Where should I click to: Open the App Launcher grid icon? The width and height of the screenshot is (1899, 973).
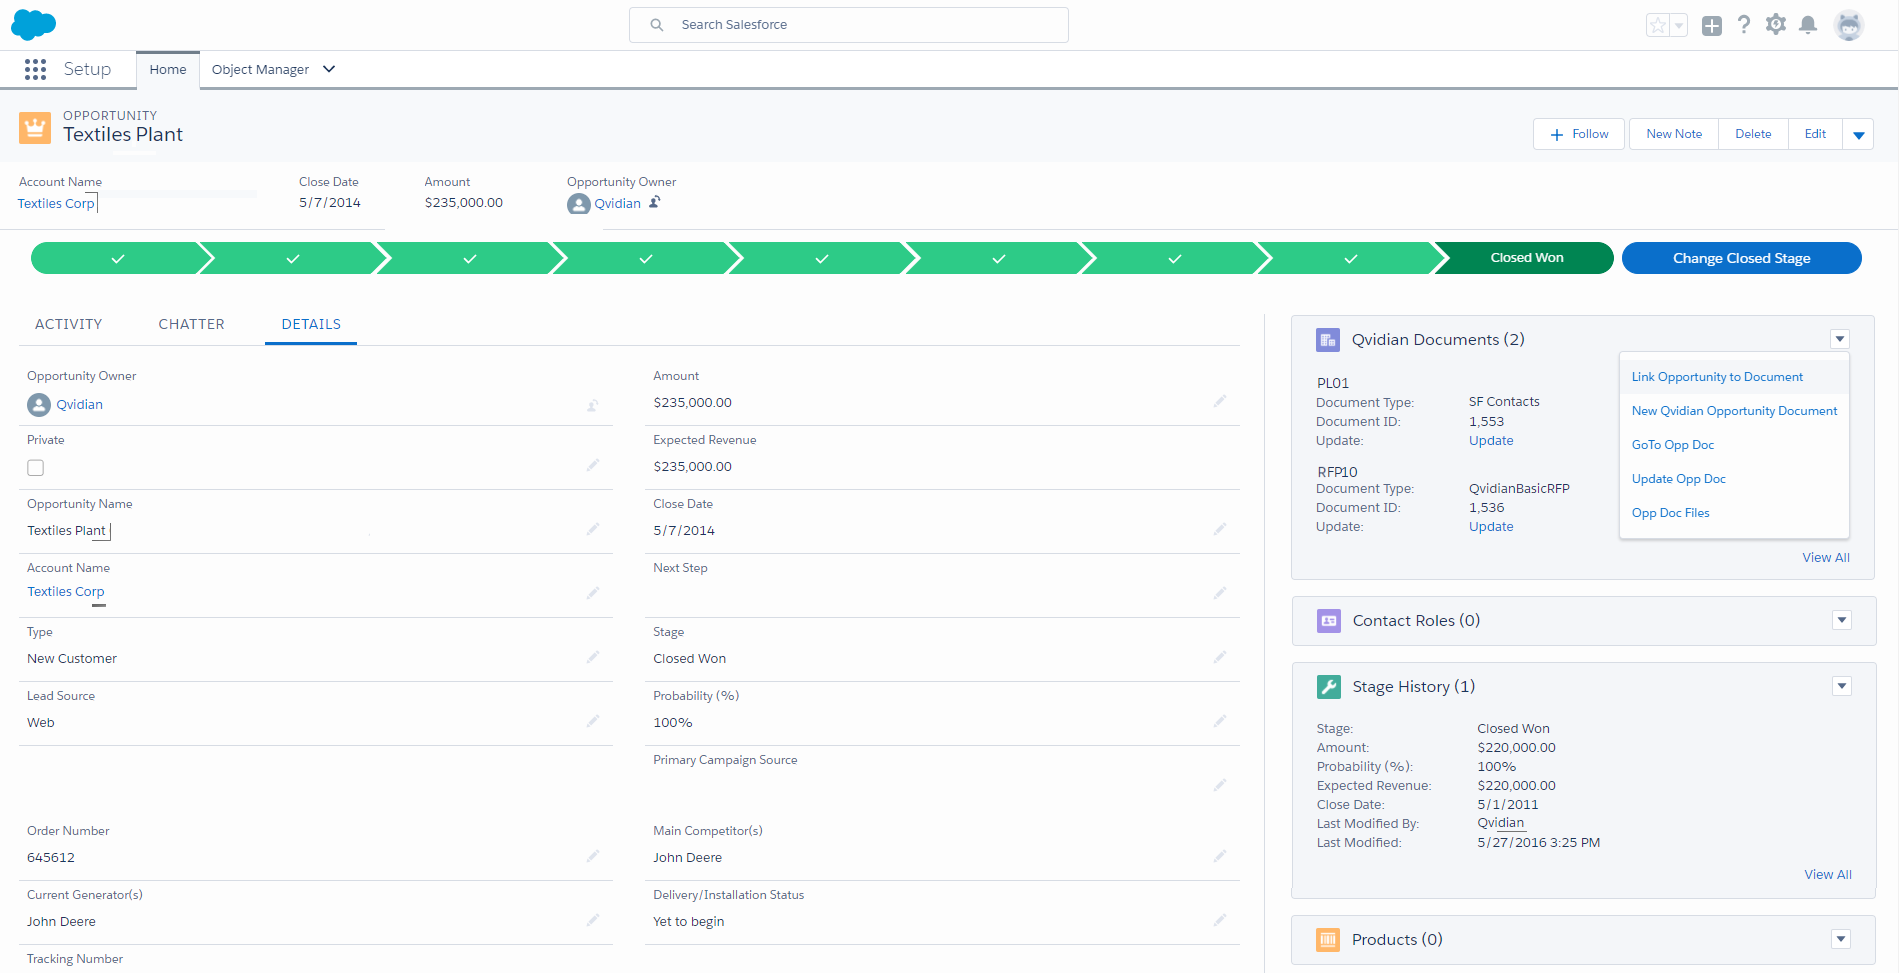(35, 69)
